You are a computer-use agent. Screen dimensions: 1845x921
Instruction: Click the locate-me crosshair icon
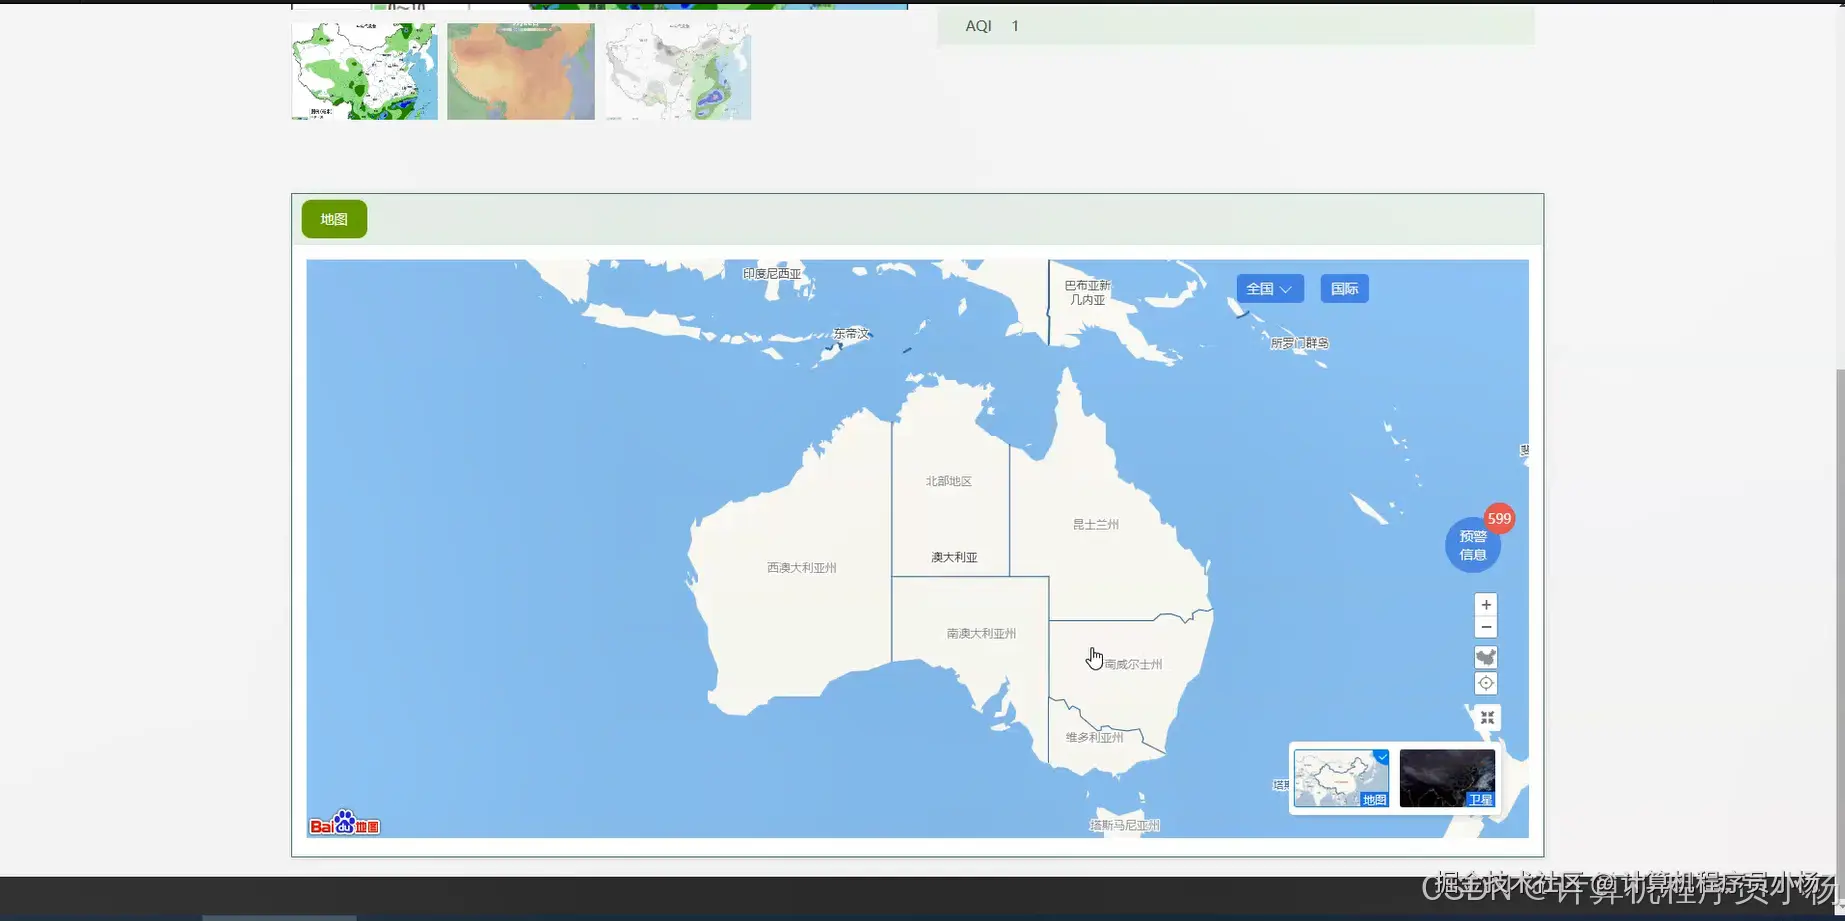tap(1486, 683)
